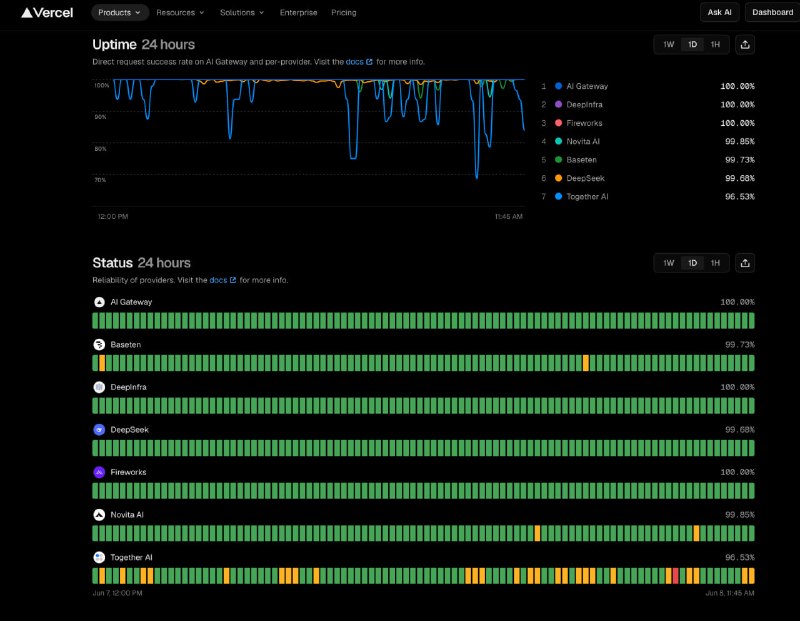The height and width of the screenshot is (621, 800).
Task: Go to the Enterprise page
Action: coord(298,12)
